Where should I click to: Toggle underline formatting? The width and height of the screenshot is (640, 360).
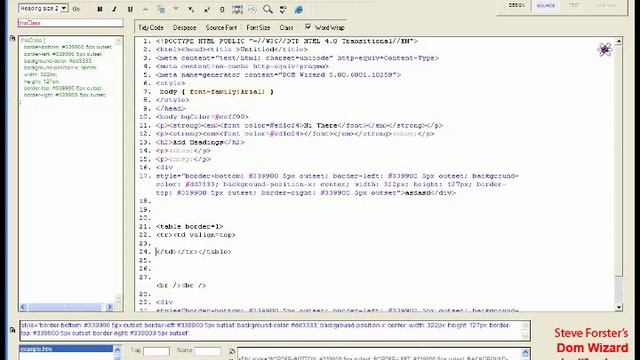pyautogui.click(x=130, y=9)
